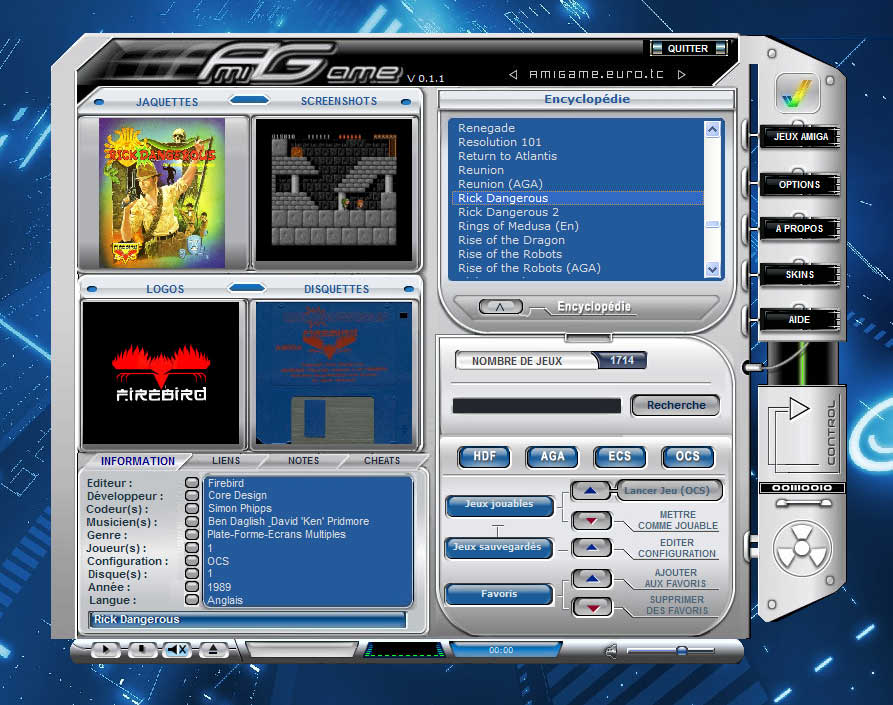Image resolution: width=893 pixels, height=705 pixels.
Task: Click red arrow for Mettre comme jouable
Action: (592, 520)
